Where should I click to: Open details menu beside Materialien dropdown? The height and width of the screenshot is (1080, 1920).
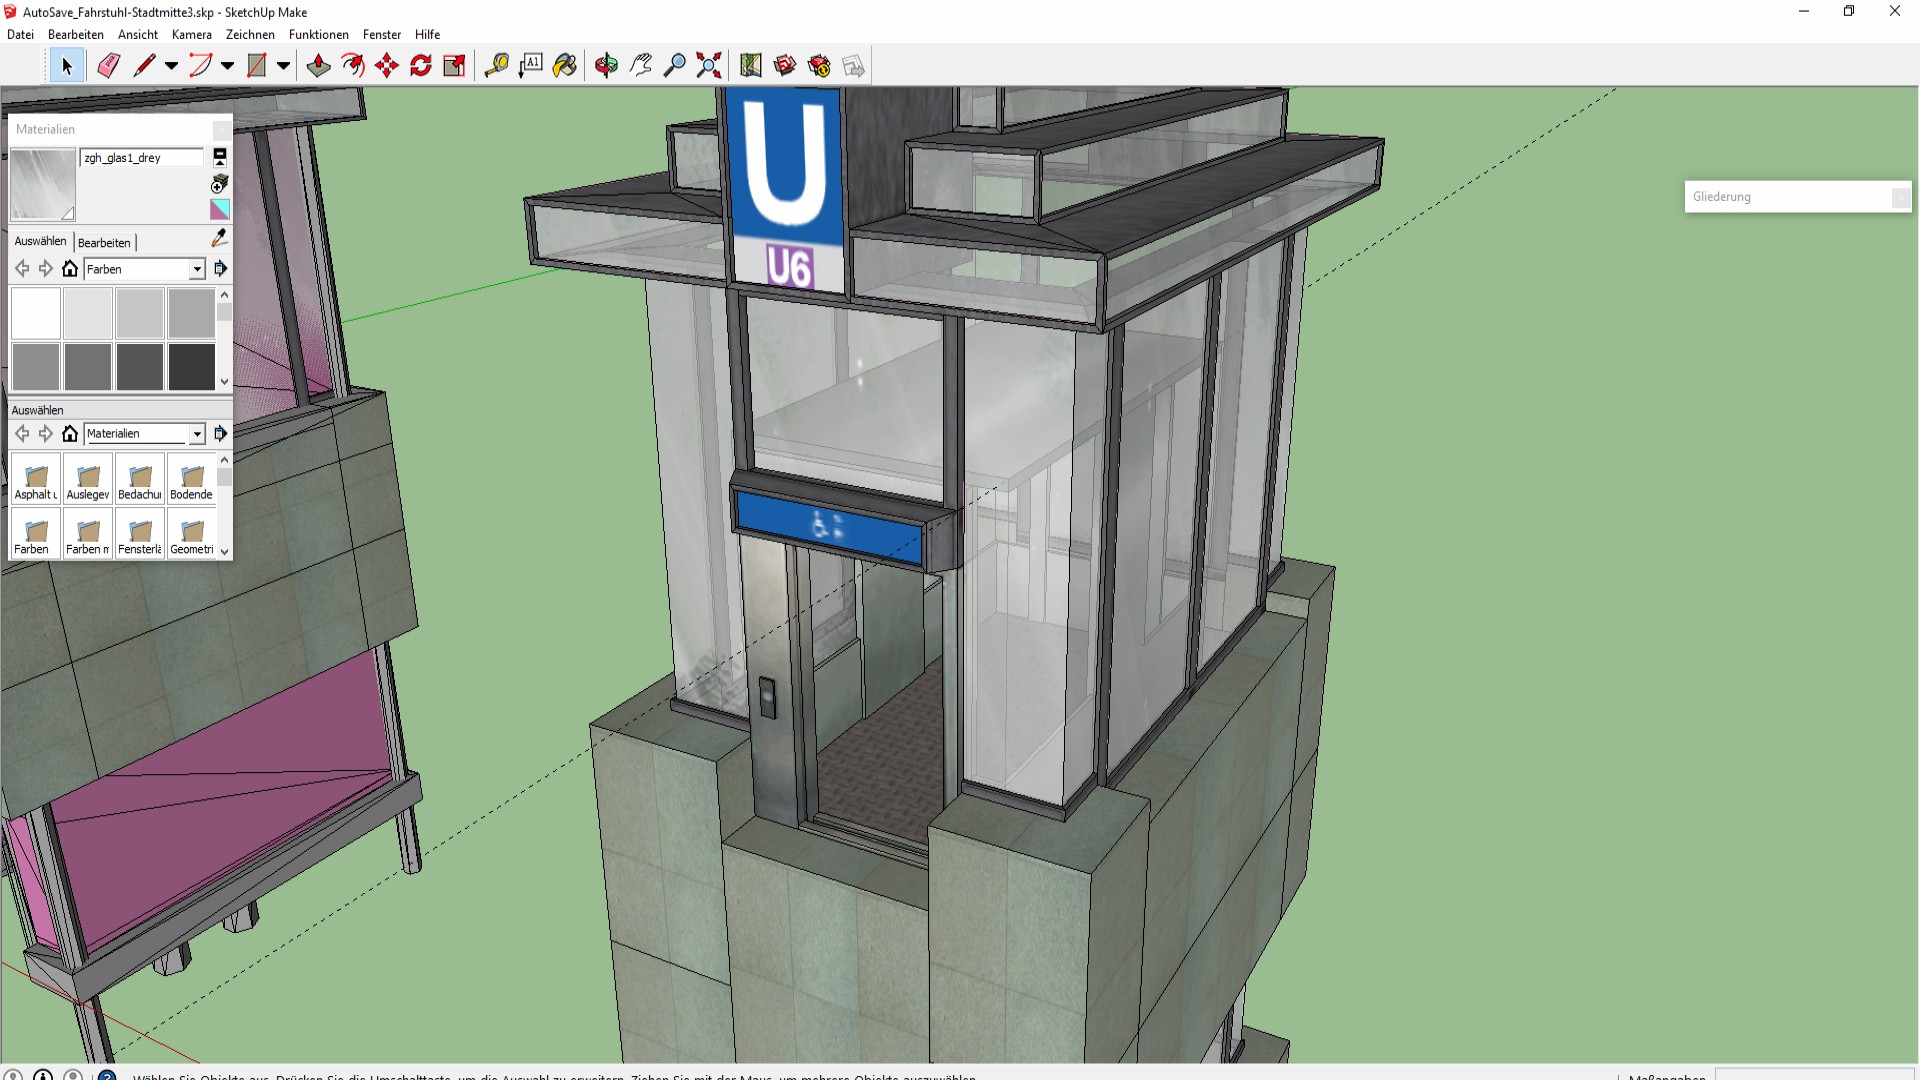[221, 434]
